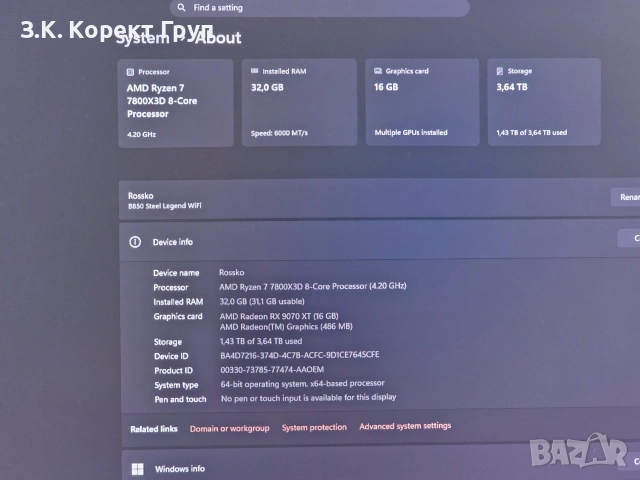The height and width of the screenshot is (480, 640).
Task: Click the Device info circle icon
Action: tap(135, 242)
